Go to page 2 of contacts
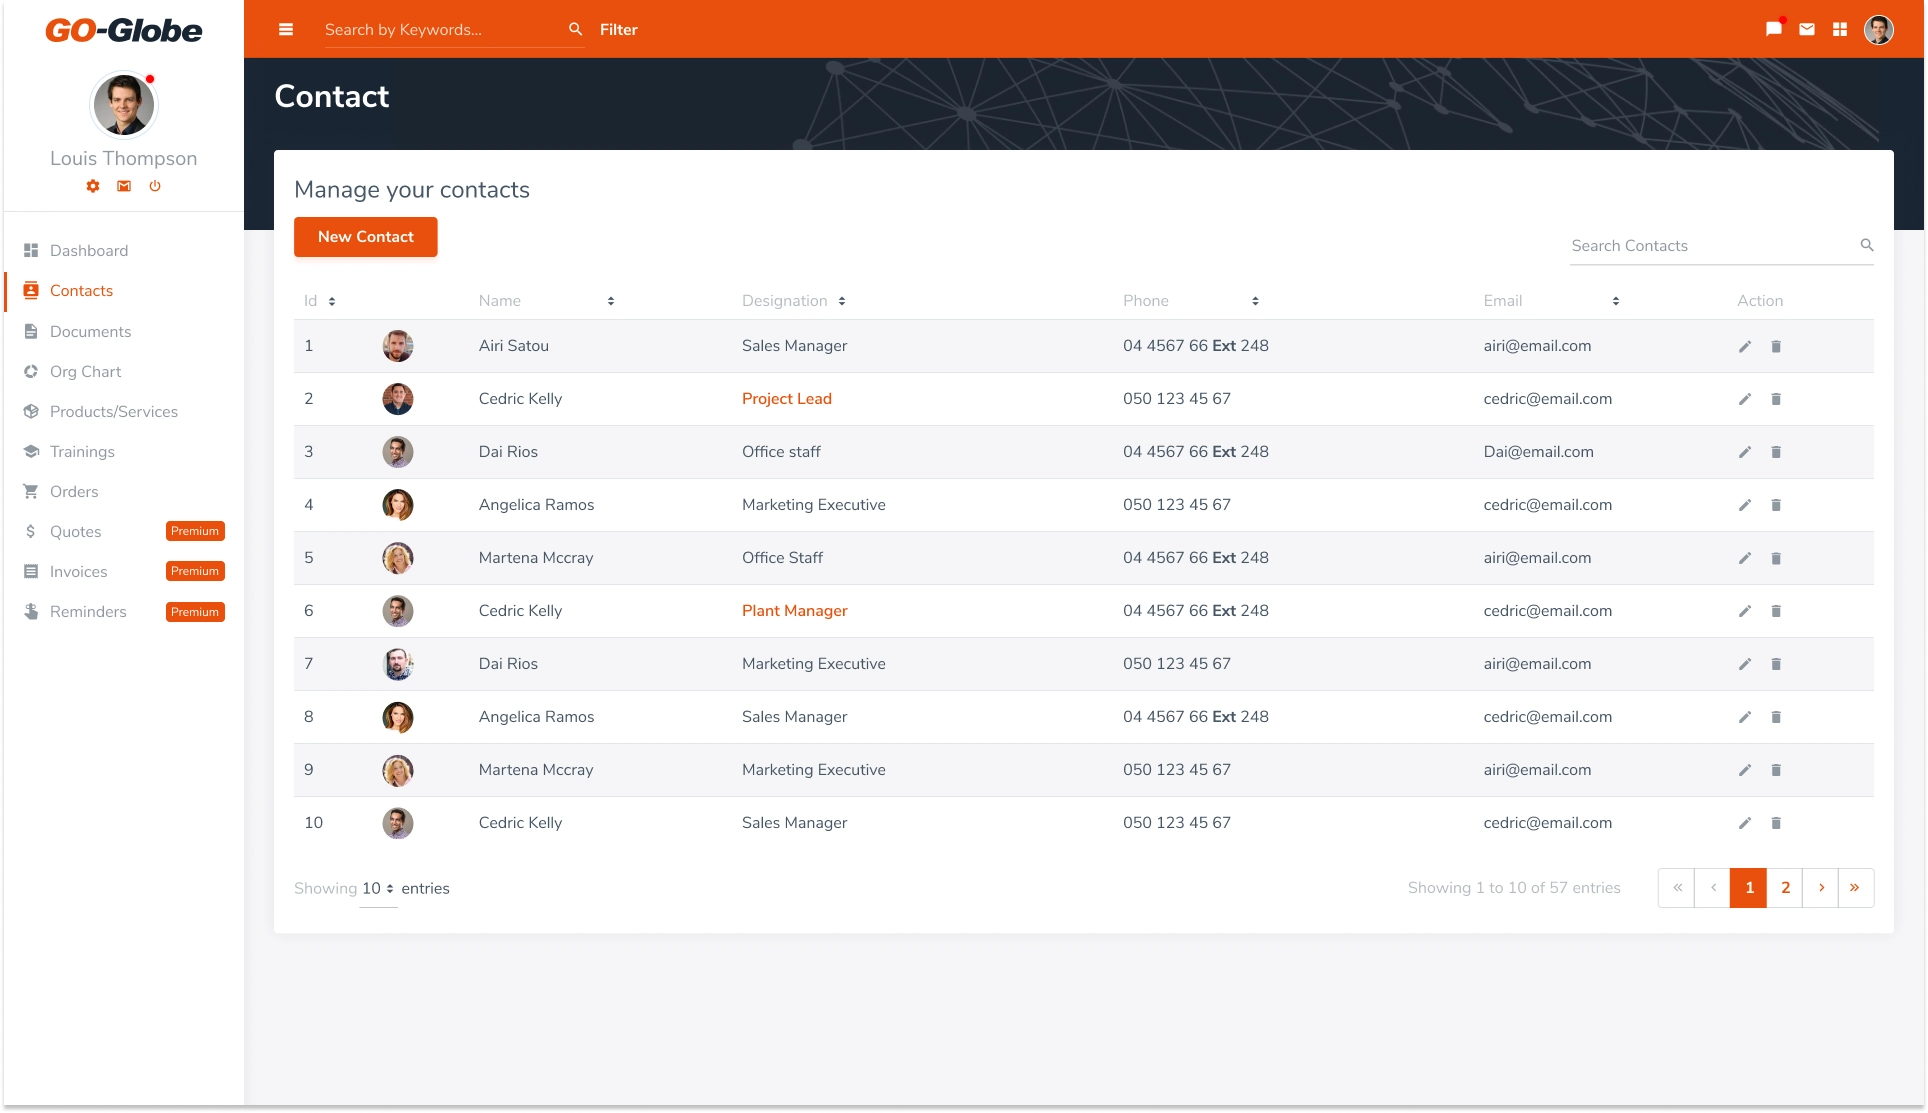 [1785, 887]
